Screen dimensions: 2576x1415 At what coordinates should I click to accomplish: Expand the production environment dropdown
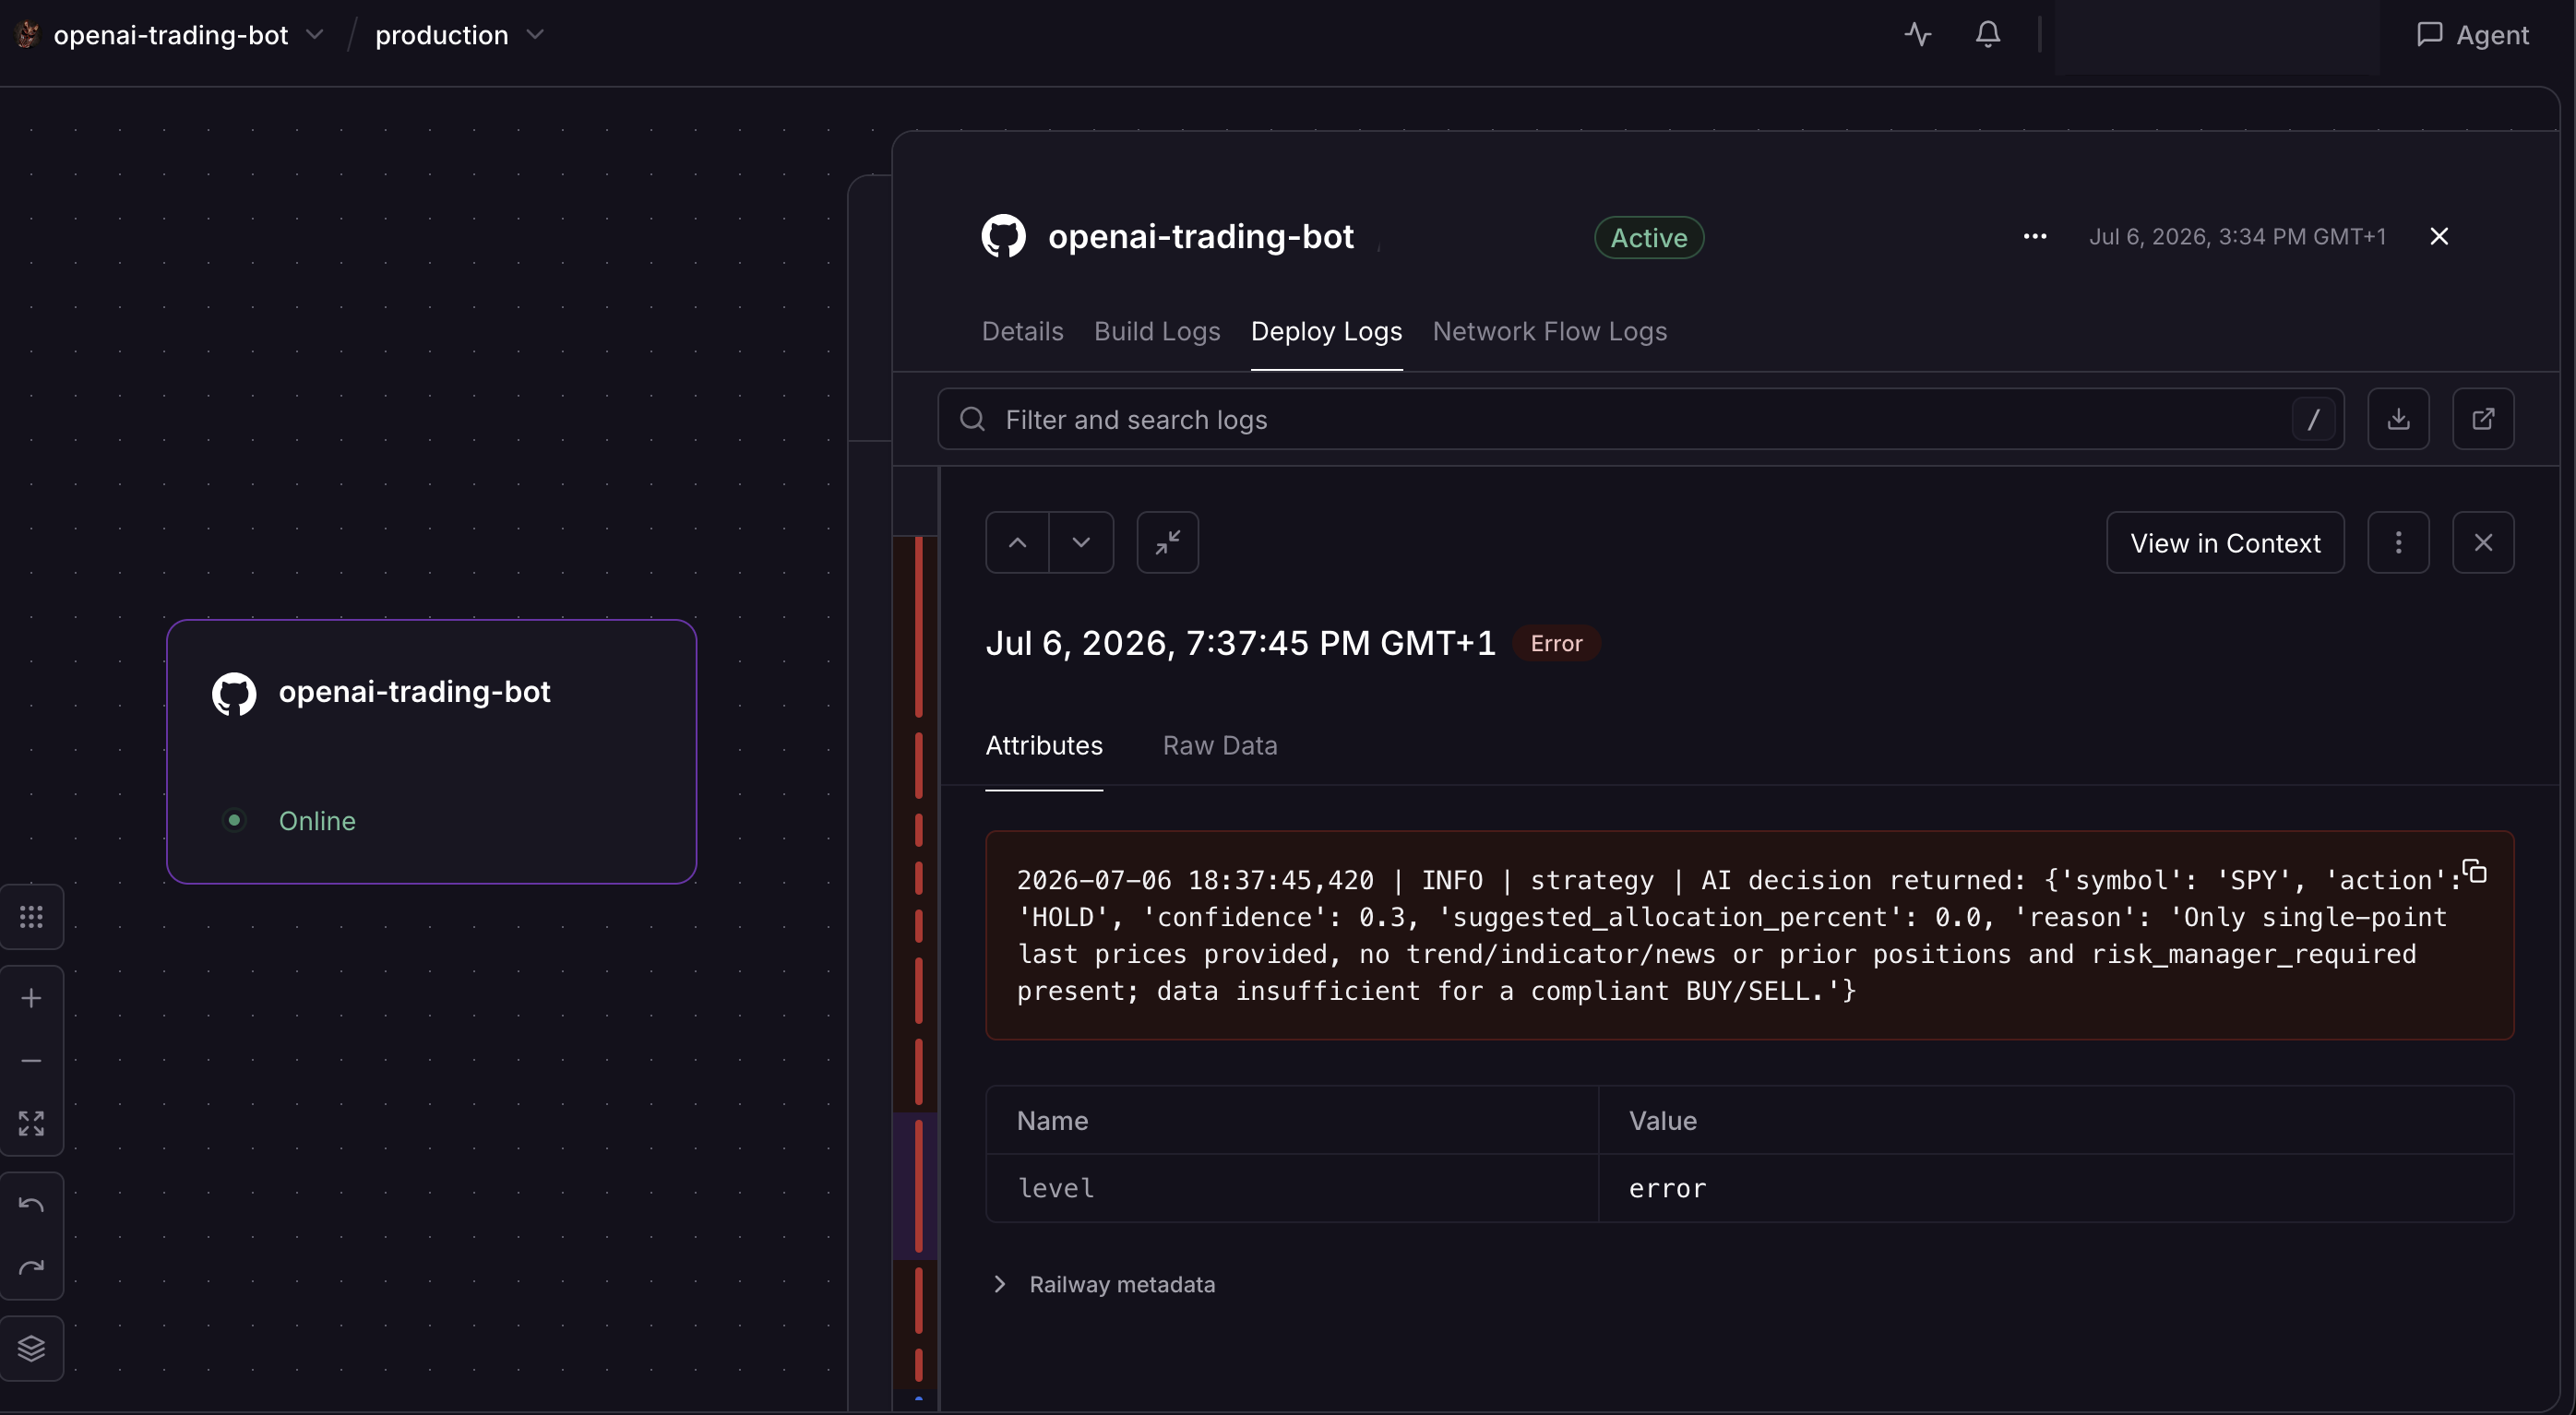pos(535,35)
